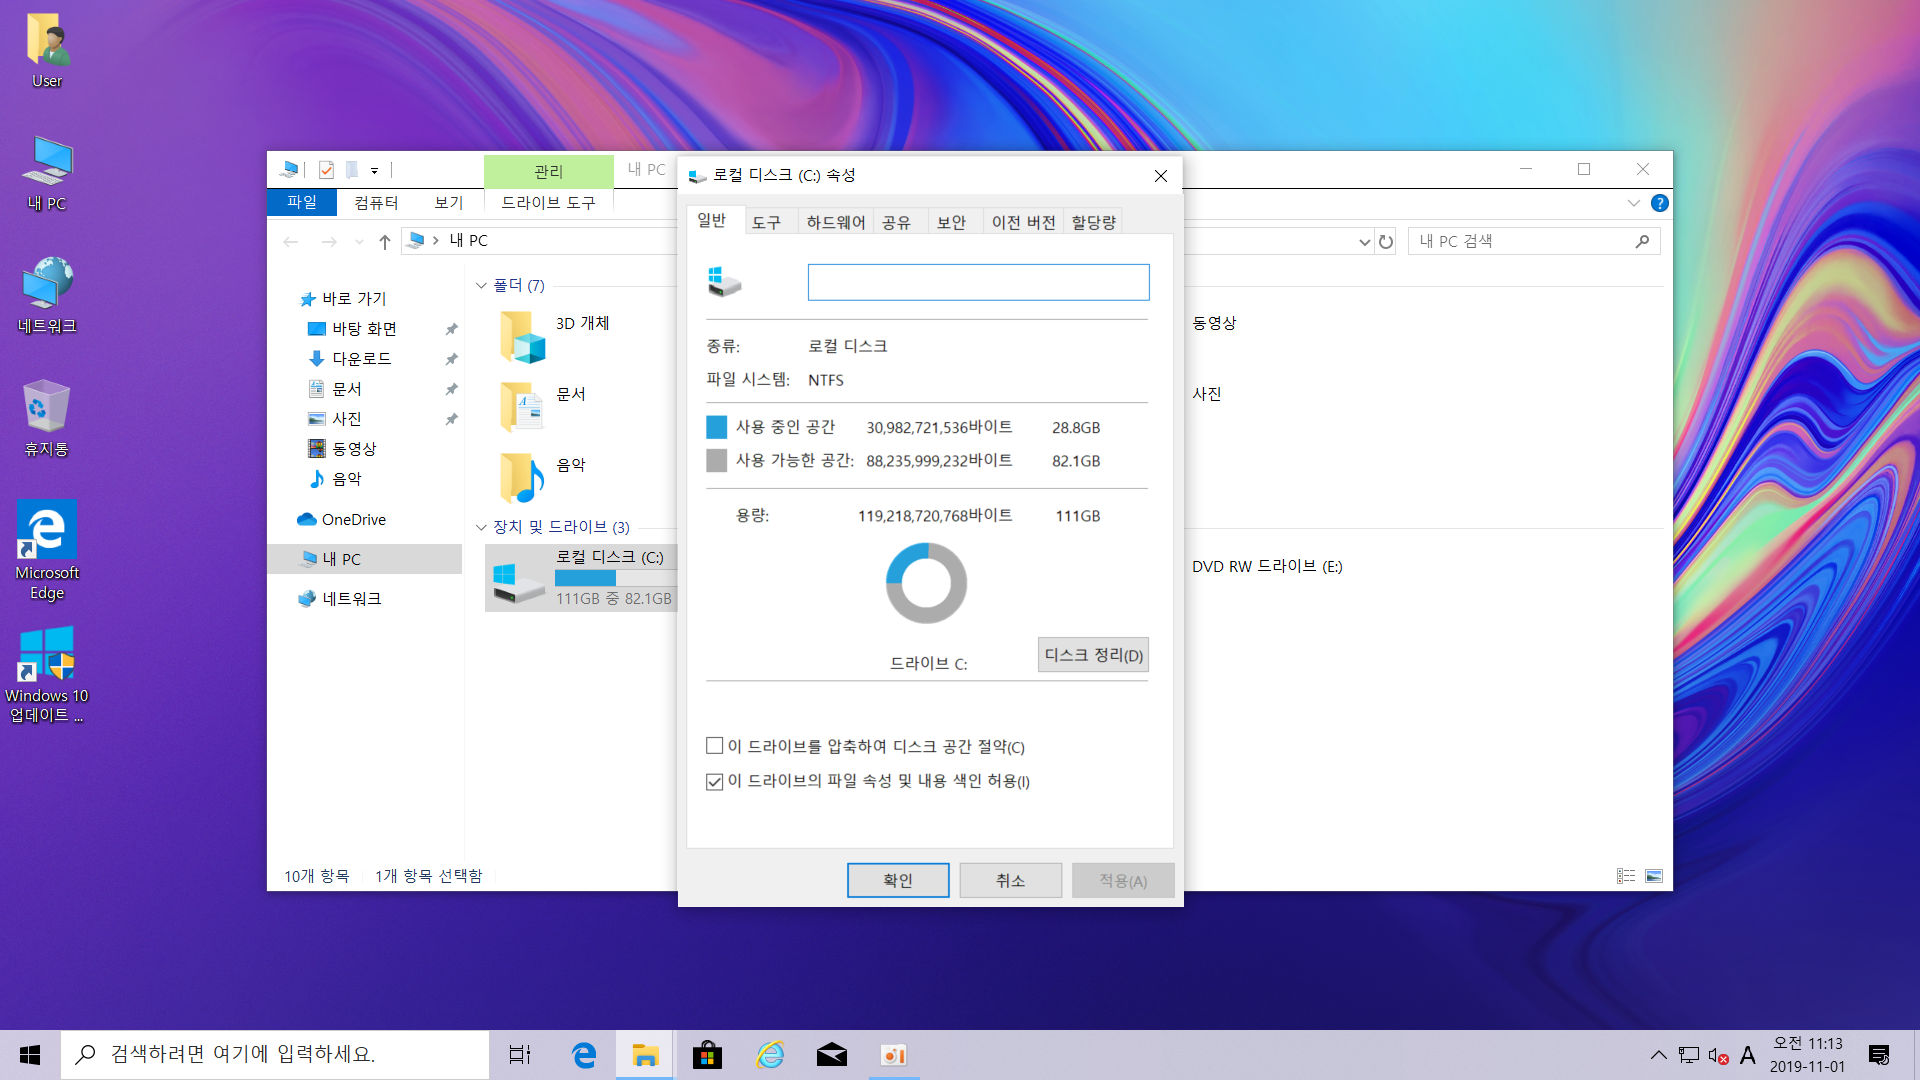Image resolution: width=1920 pixels, height=1080 pixels.
Task: Collapse the 폴더 (7) group
Action: click(x=481, y=286)
